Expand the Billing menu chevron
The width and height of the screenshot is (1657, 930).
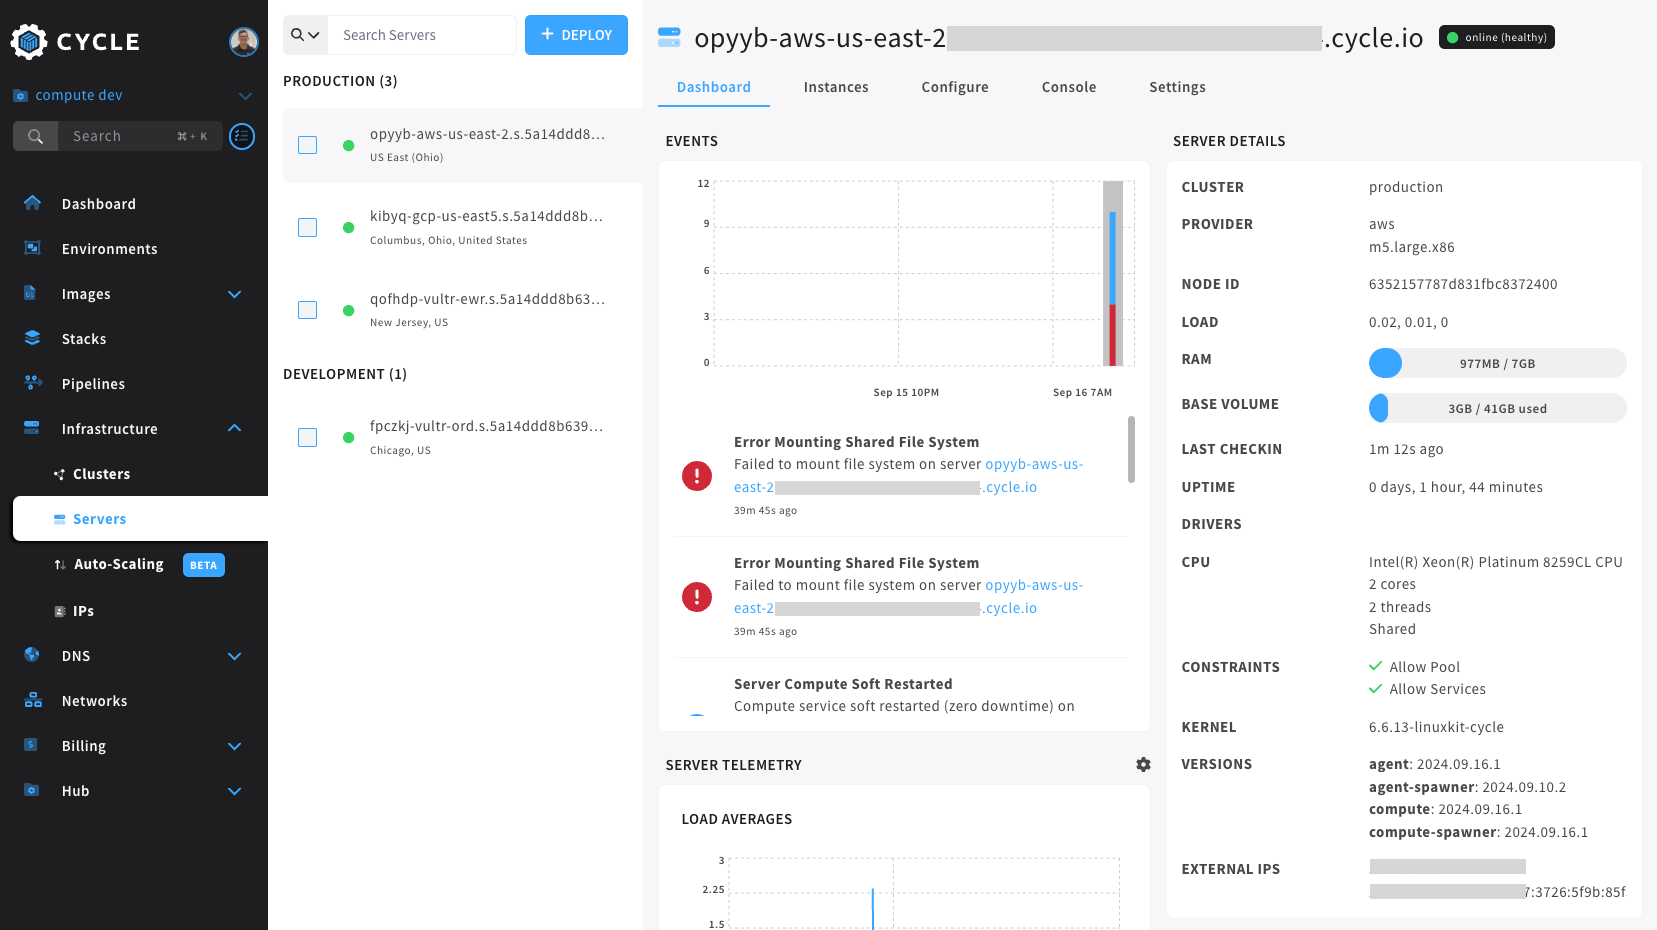[235, 746]
